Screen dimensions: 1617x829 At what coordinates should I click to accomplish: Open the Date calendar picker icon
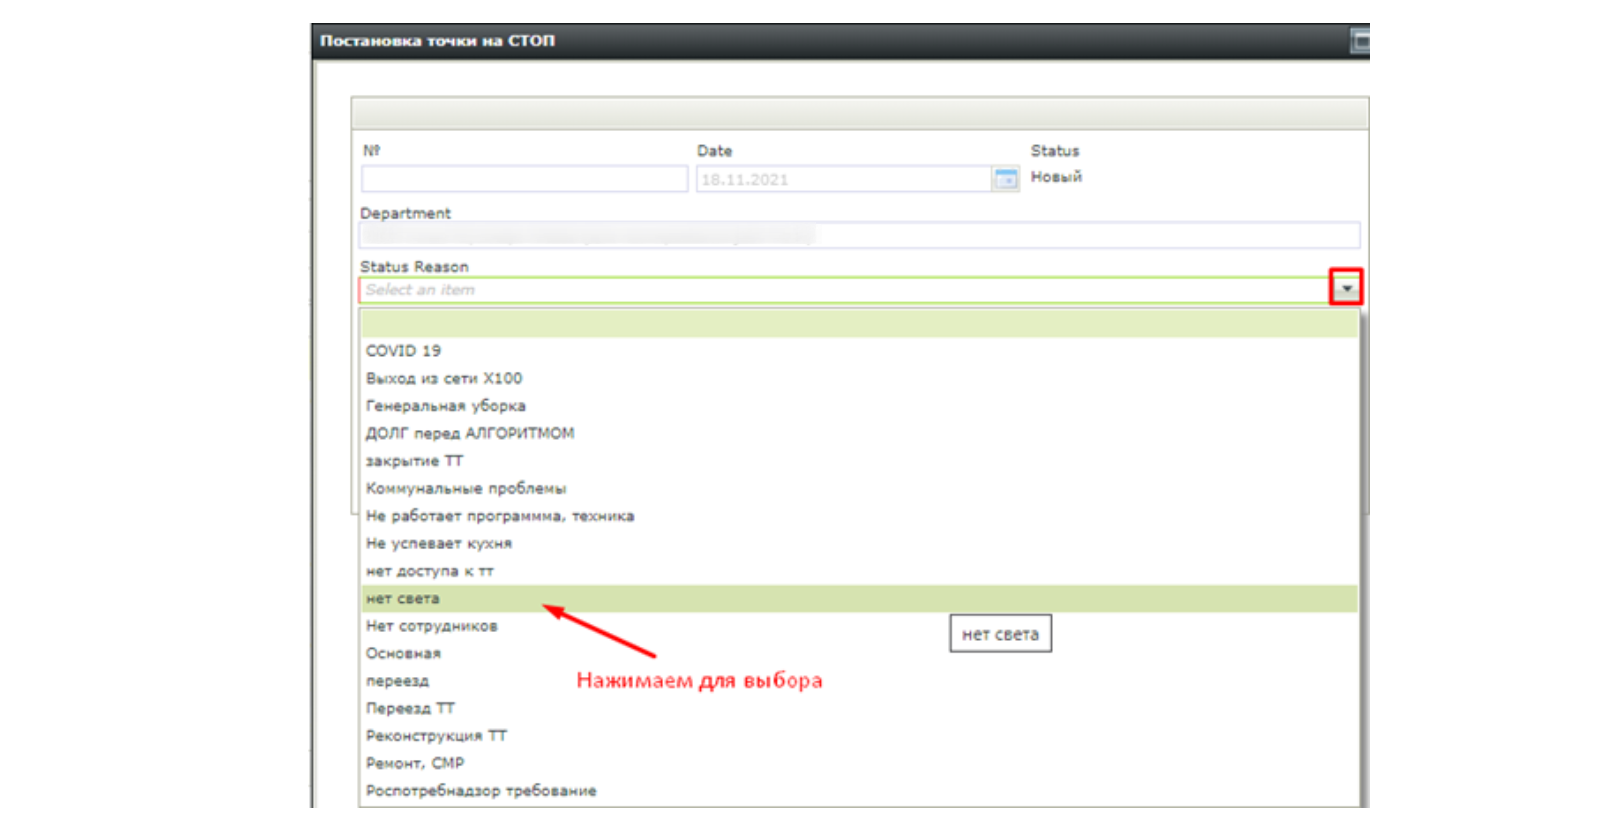tap(1005, 179)
